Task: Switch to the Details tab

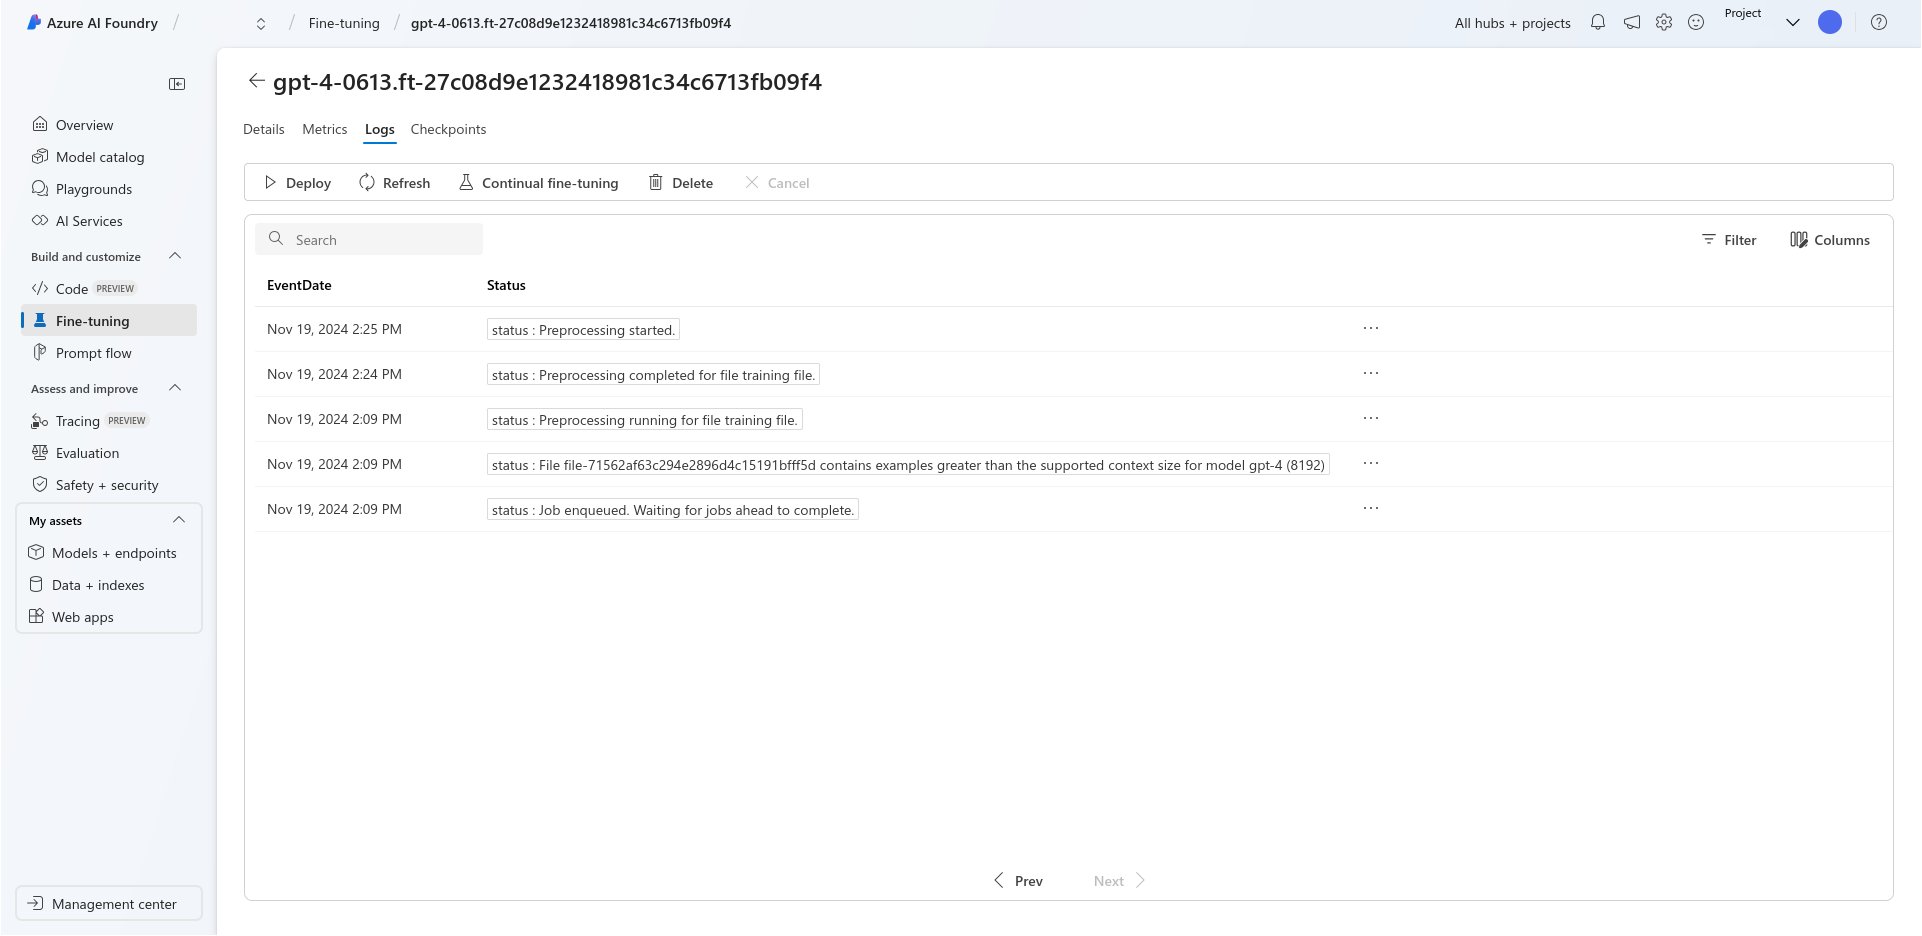Action: (264, 129)
